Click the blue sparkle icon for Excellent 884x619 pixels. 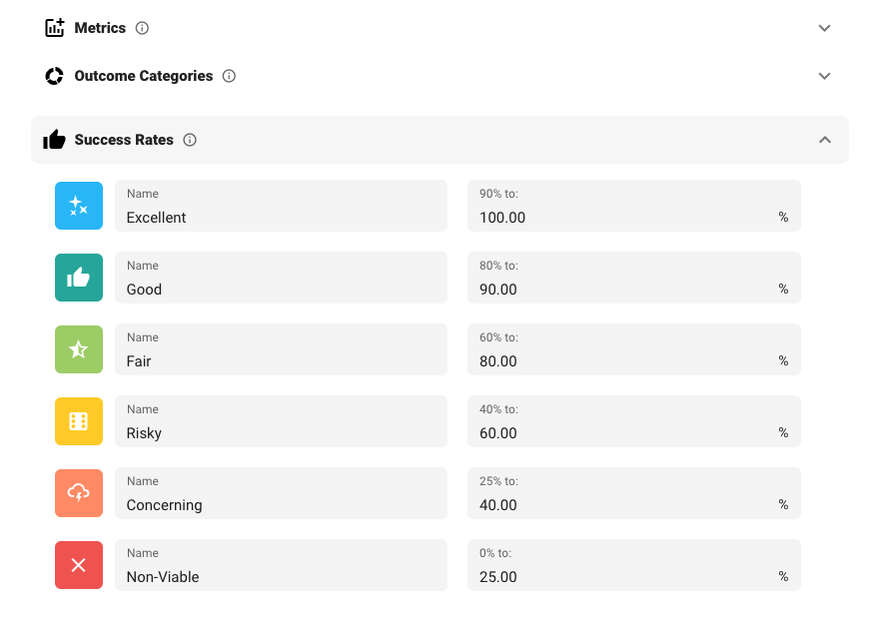pyautogui.click(x=78, y=206)
